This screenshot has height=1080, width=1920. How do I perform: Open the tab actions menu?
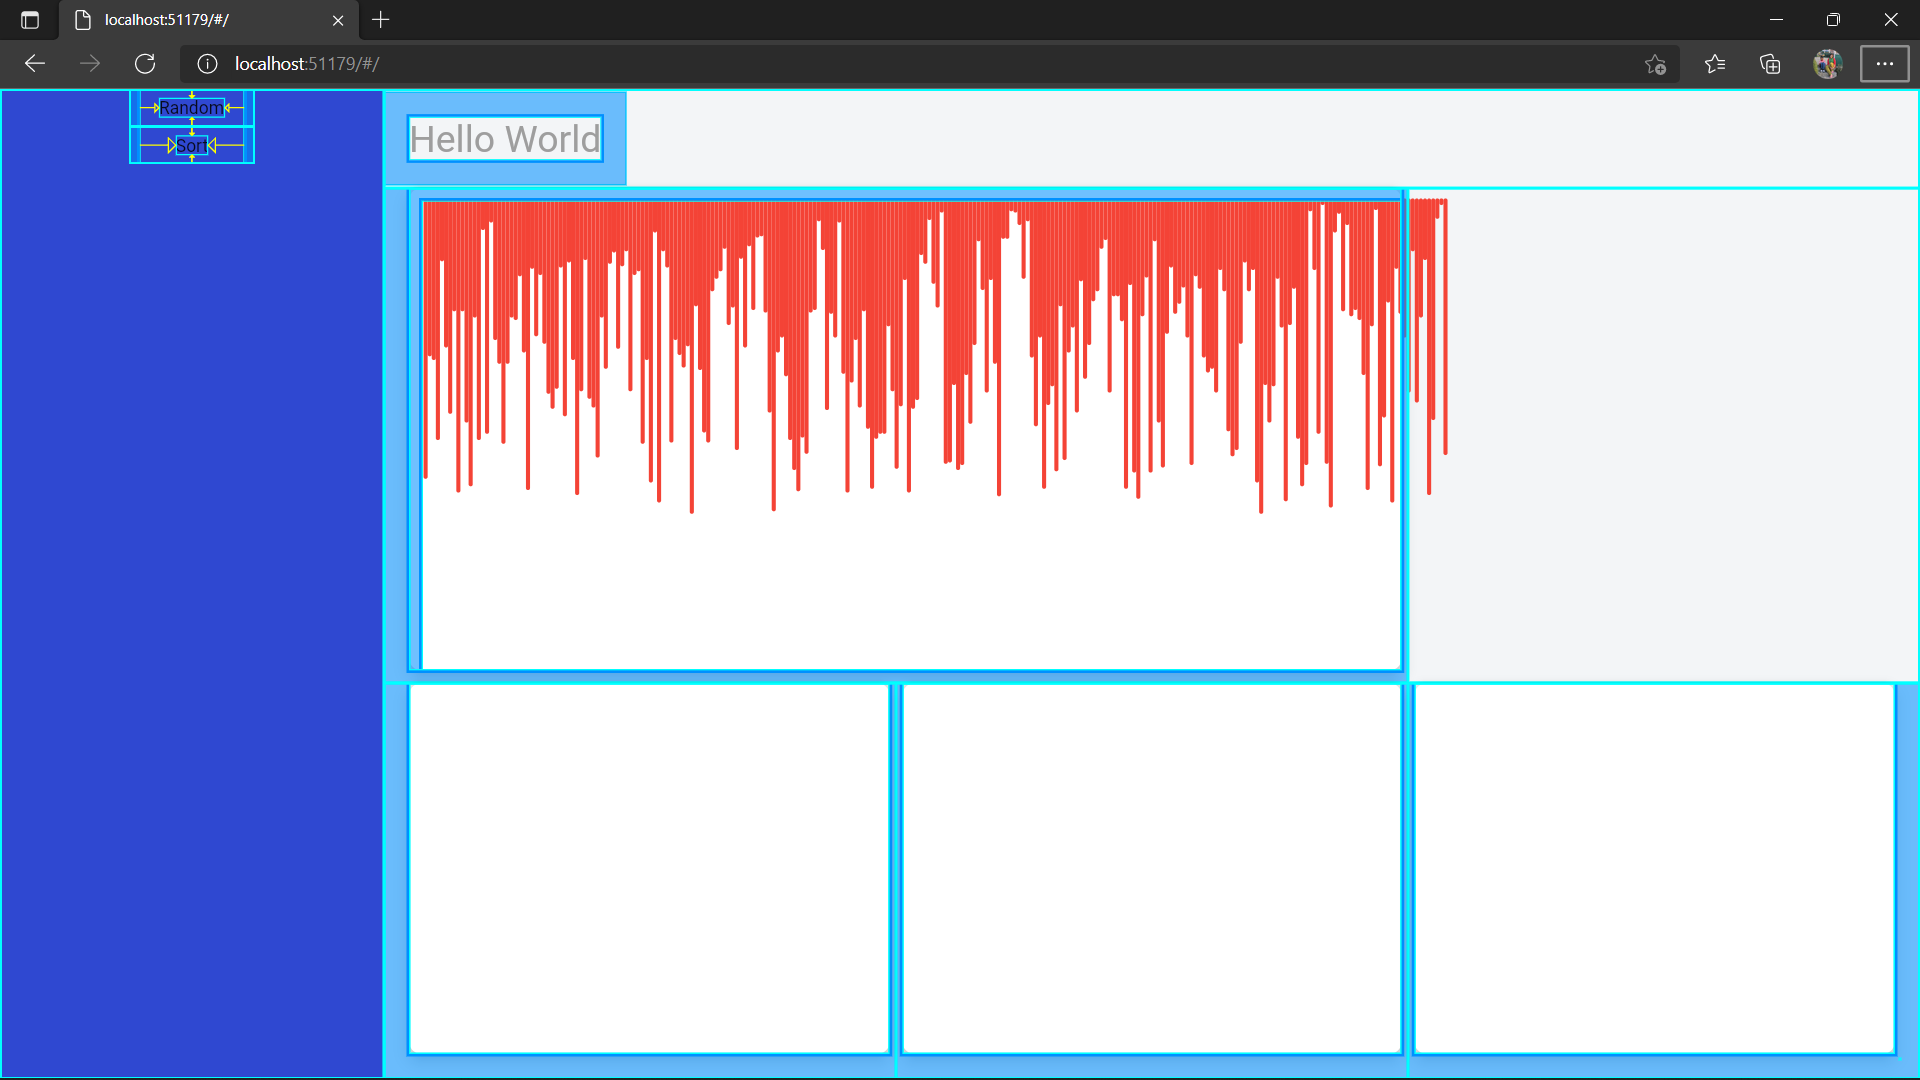[30, 20]
